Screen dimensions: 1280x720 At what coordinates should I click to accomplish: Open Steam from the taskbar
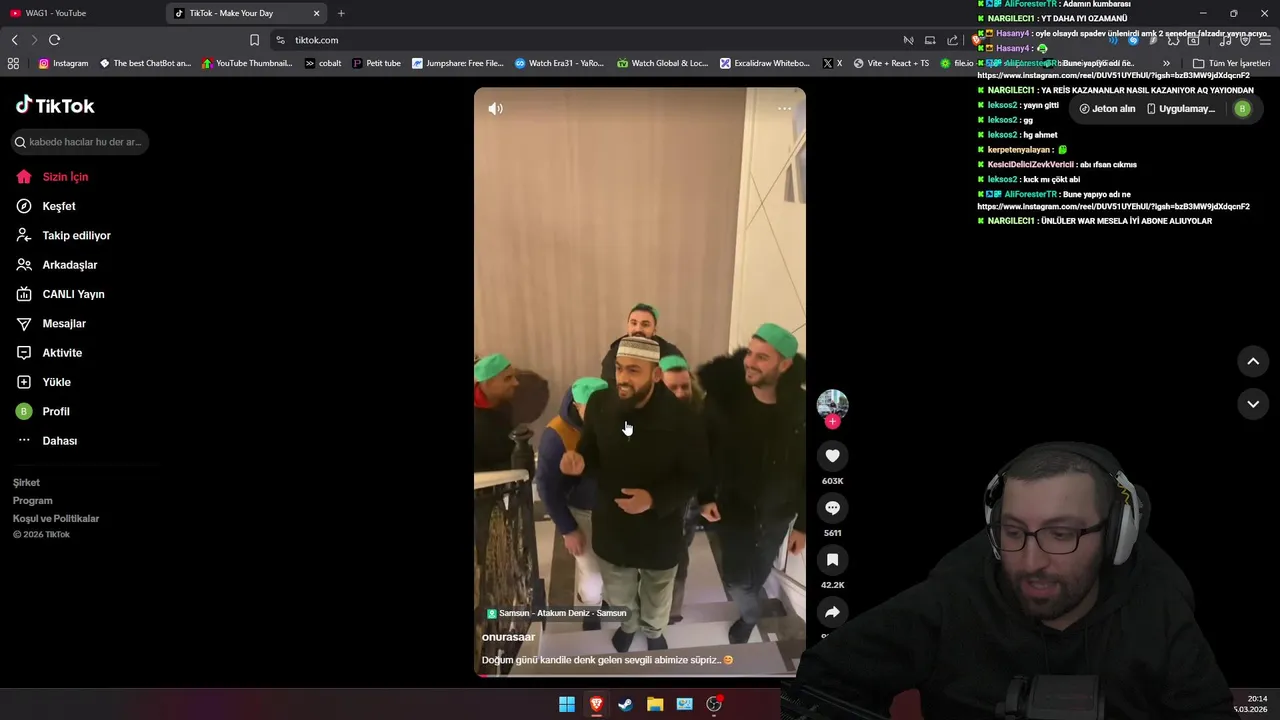[x=625, y=704]
